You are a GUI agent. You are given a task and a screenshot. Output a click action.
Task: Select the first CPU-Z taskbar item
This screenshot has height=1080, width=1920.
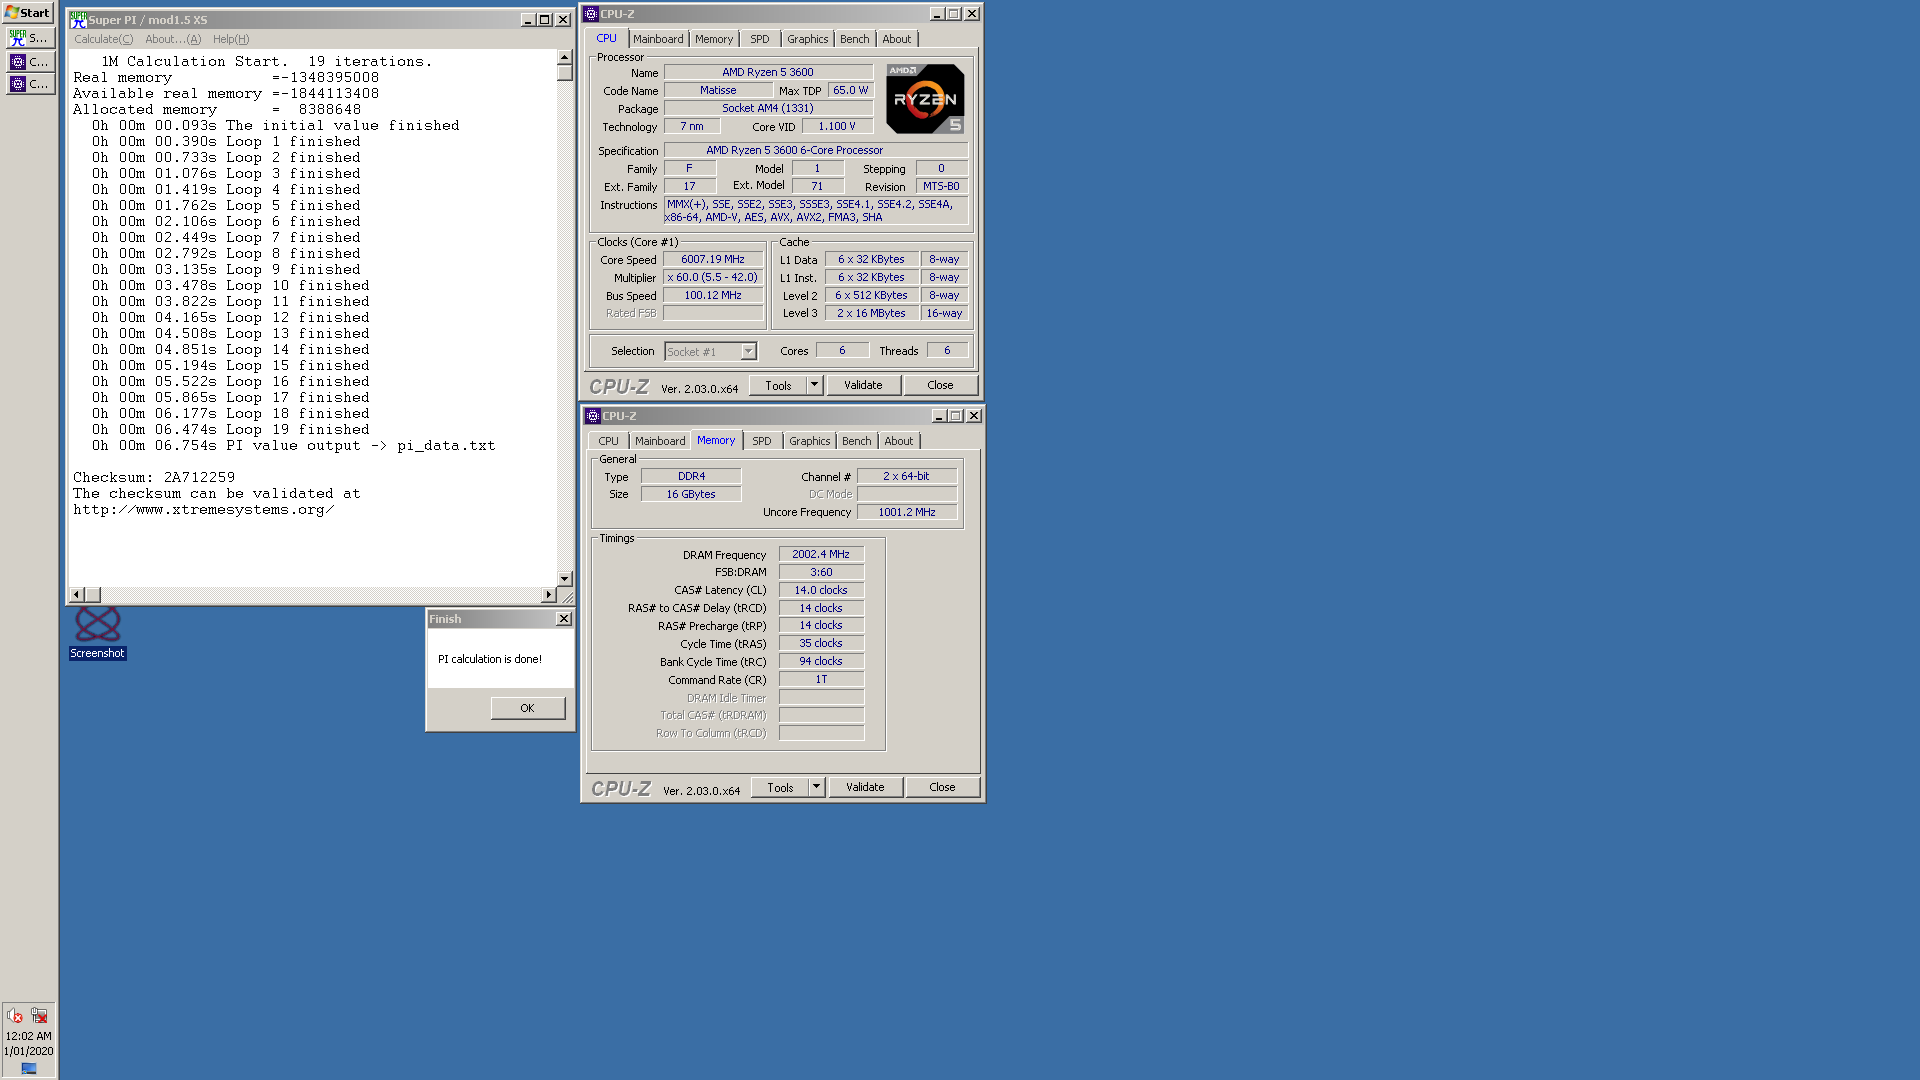click(28, 62)
